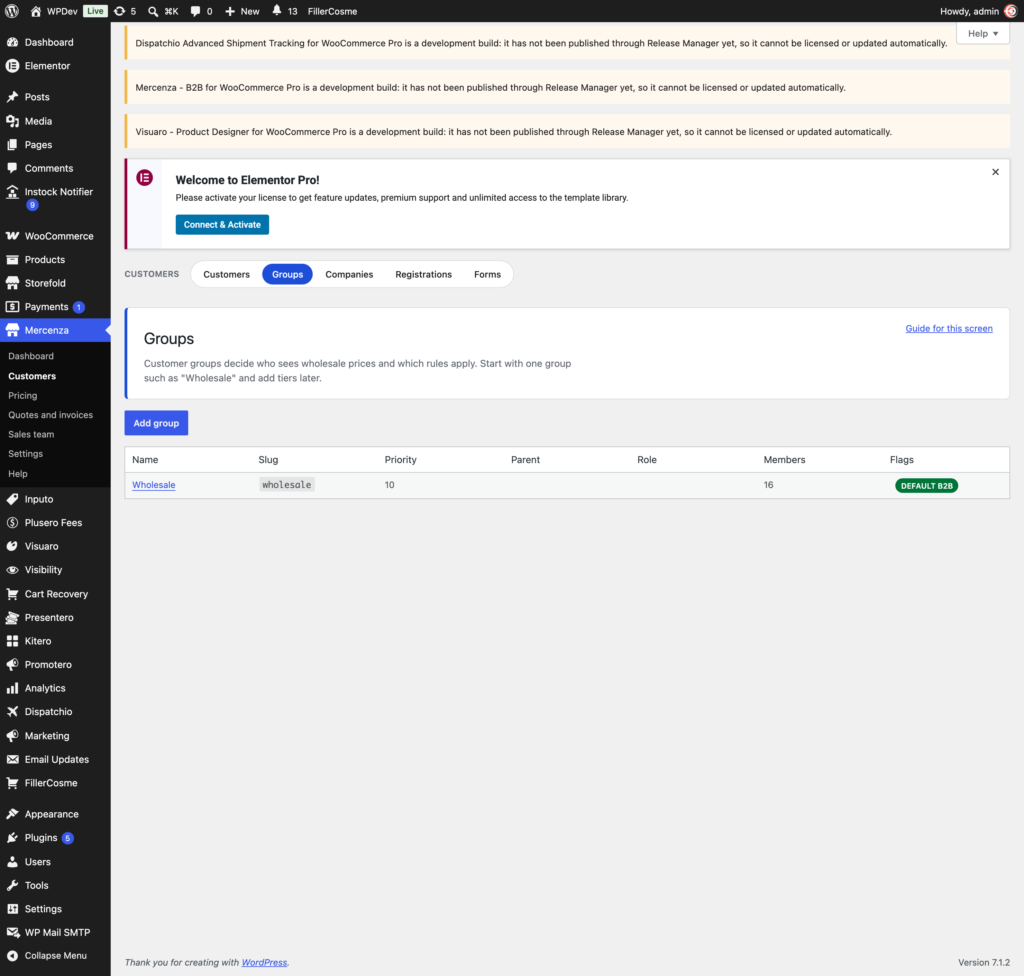Screen dimensions: 1024x976
Task: Click the Pages icon in sidebar
Action: pyautogui.click(x=12, y=144)
